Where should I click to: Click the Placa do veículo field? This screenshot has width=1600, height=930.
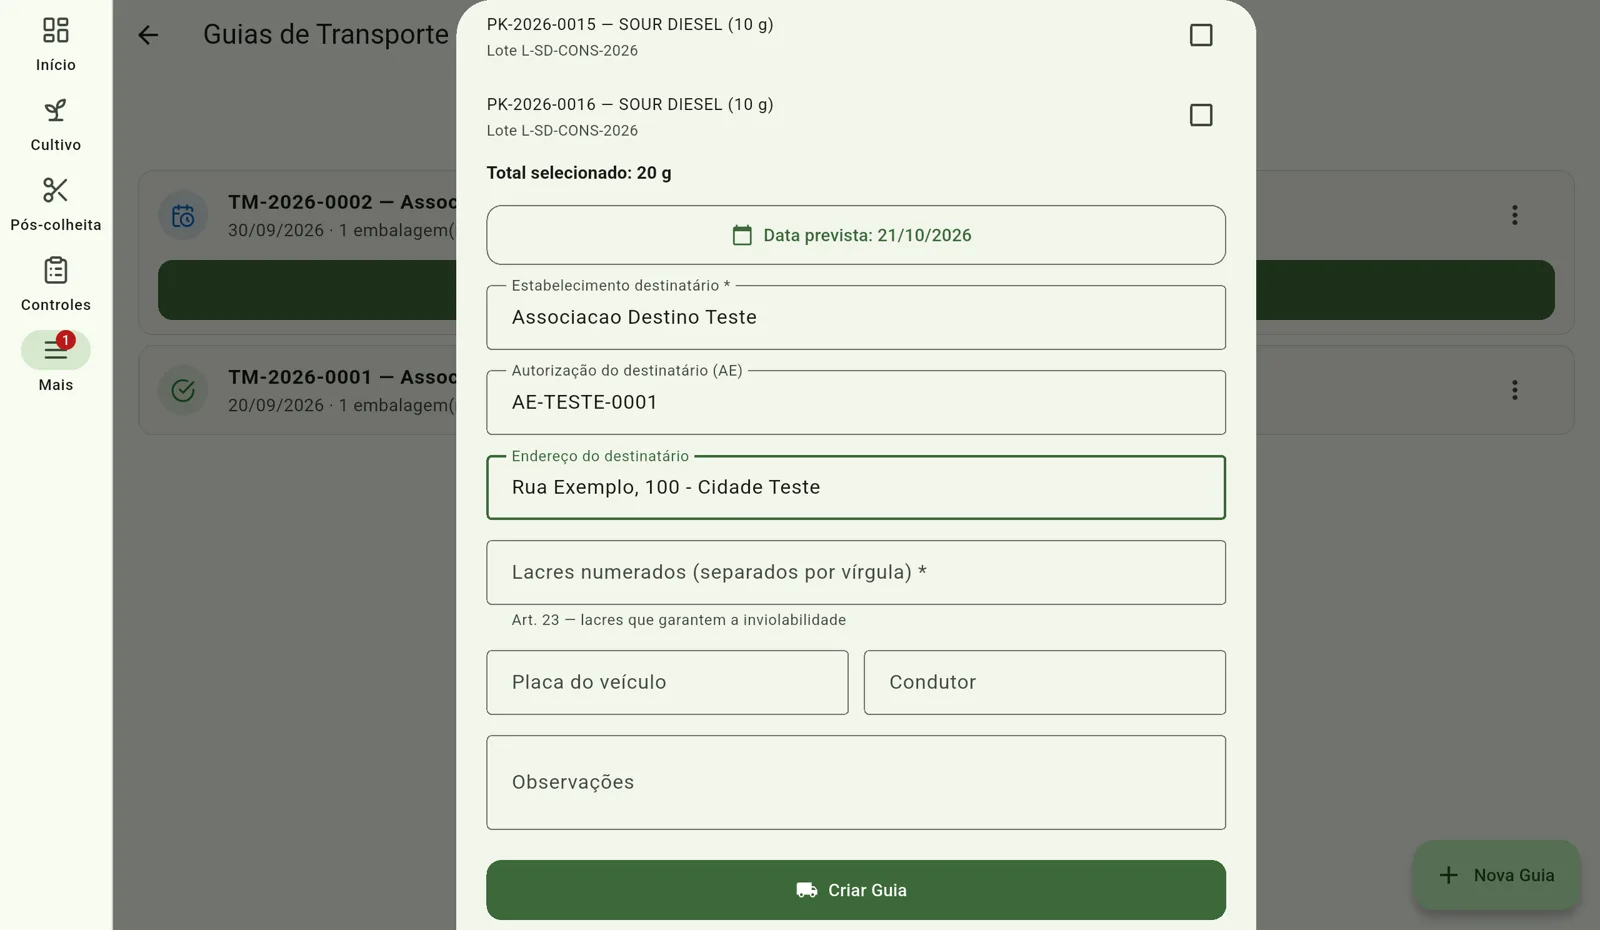point(667,682)
